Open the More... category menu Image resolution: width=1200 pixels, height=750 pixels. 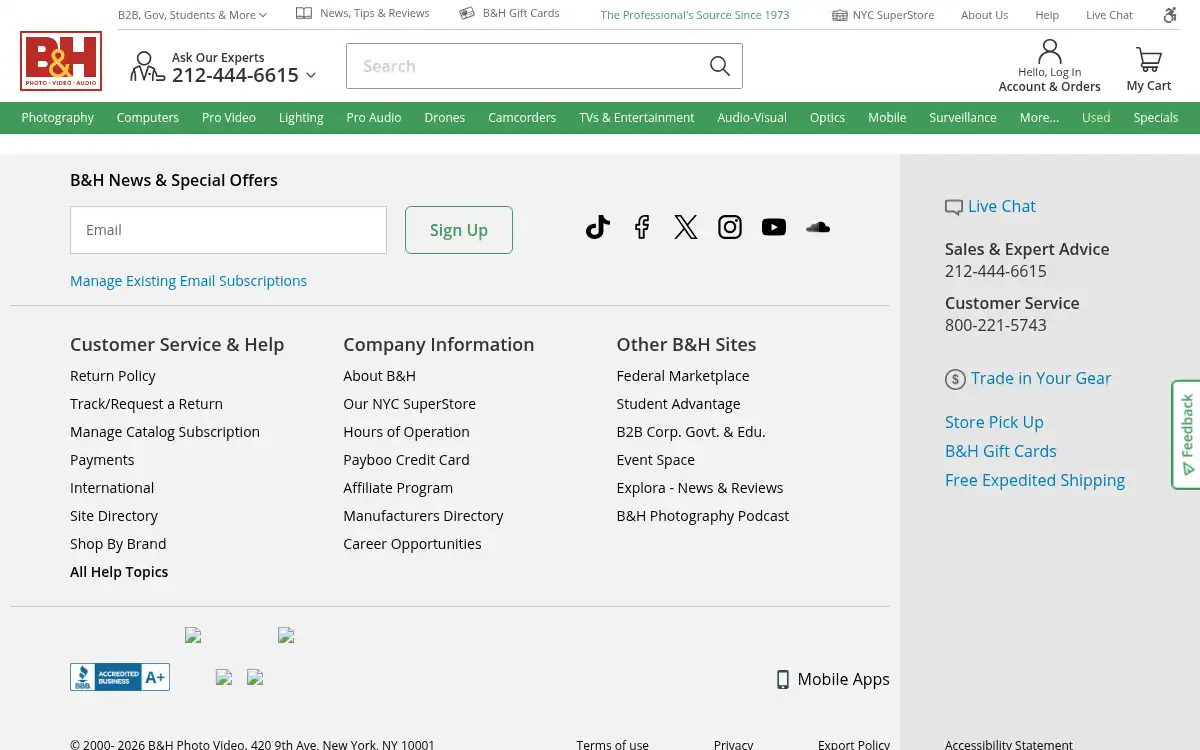[1039, 117]
